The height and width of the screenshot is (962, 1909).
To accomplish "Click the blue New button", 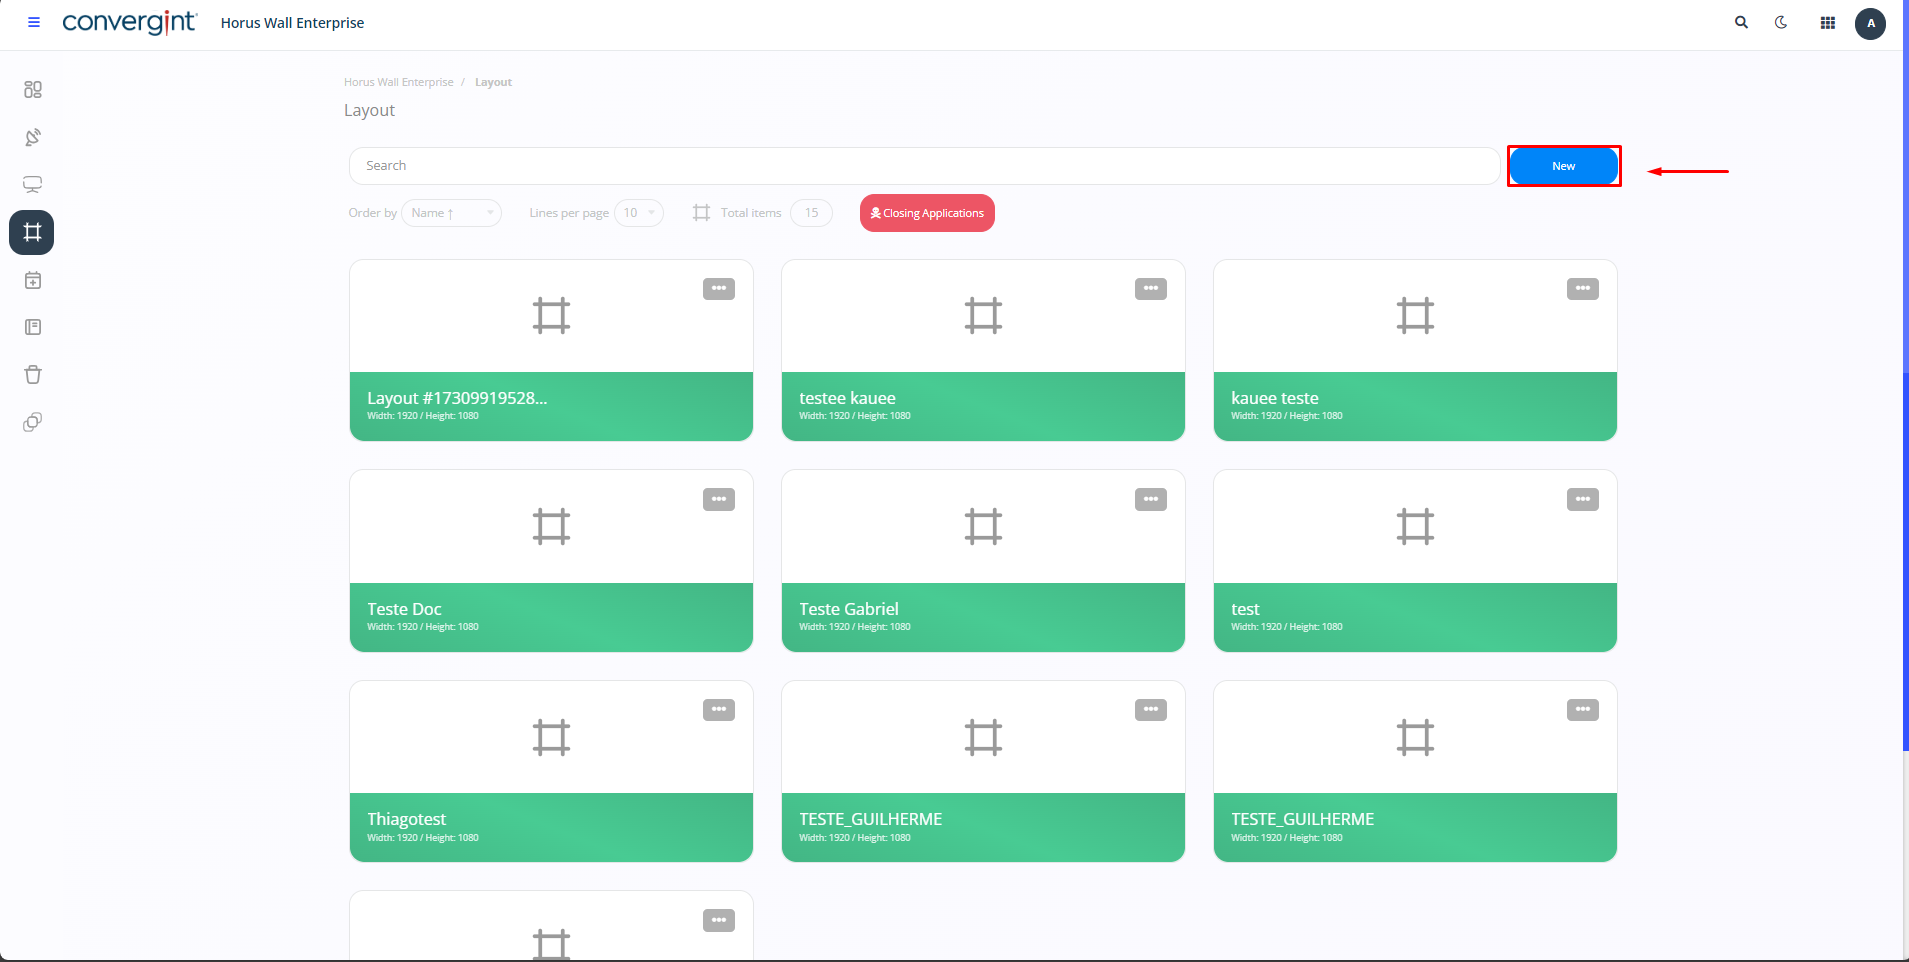I will [x=1563, y=166].
